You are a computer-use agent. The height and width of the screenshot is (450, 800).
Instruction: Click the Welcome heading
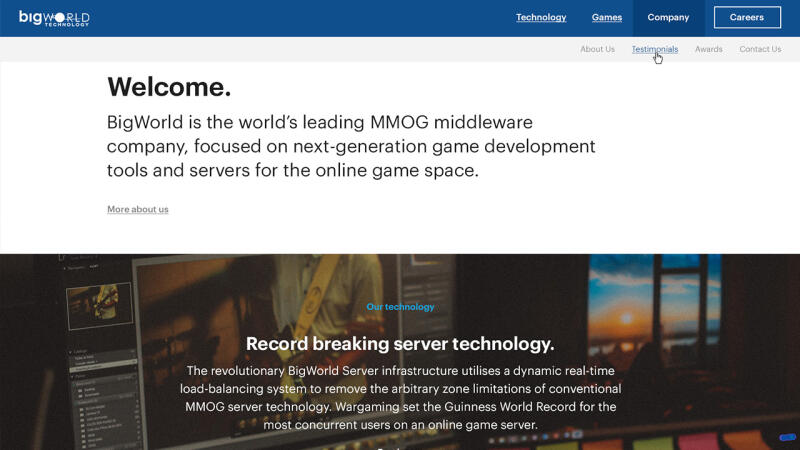pos(169,87)
